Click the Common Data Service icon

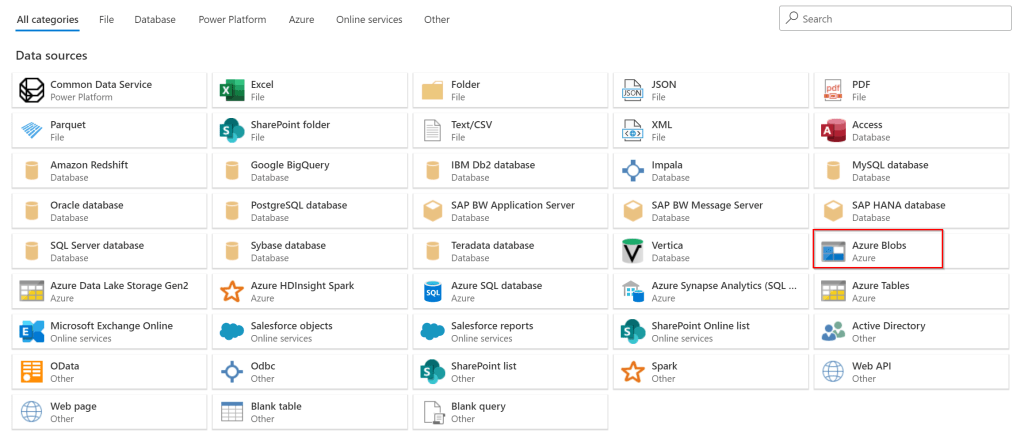click(32, 91)
